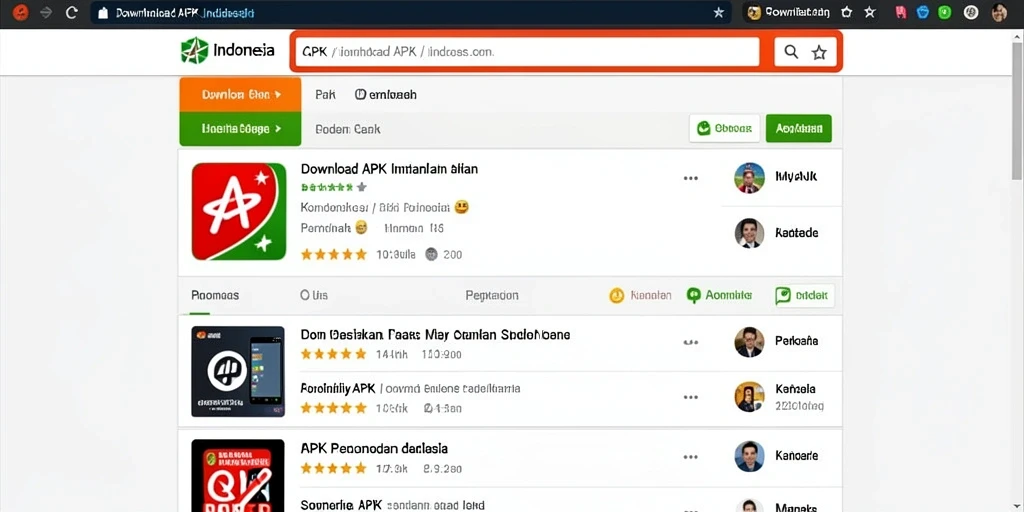Click the gray circular extension icon
1024x512 pixels.
coord(971,12)
